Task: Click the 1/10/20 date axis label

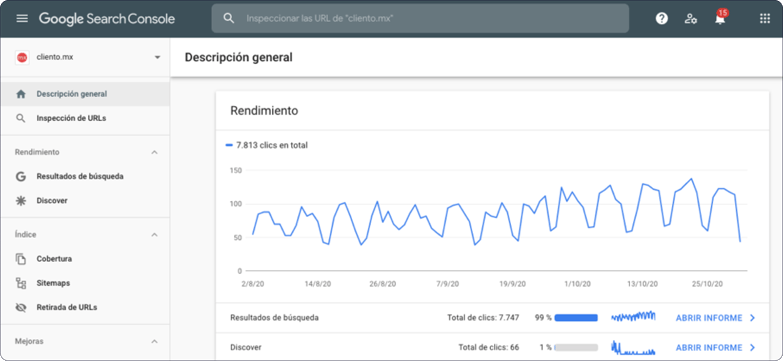Action: 578,284
